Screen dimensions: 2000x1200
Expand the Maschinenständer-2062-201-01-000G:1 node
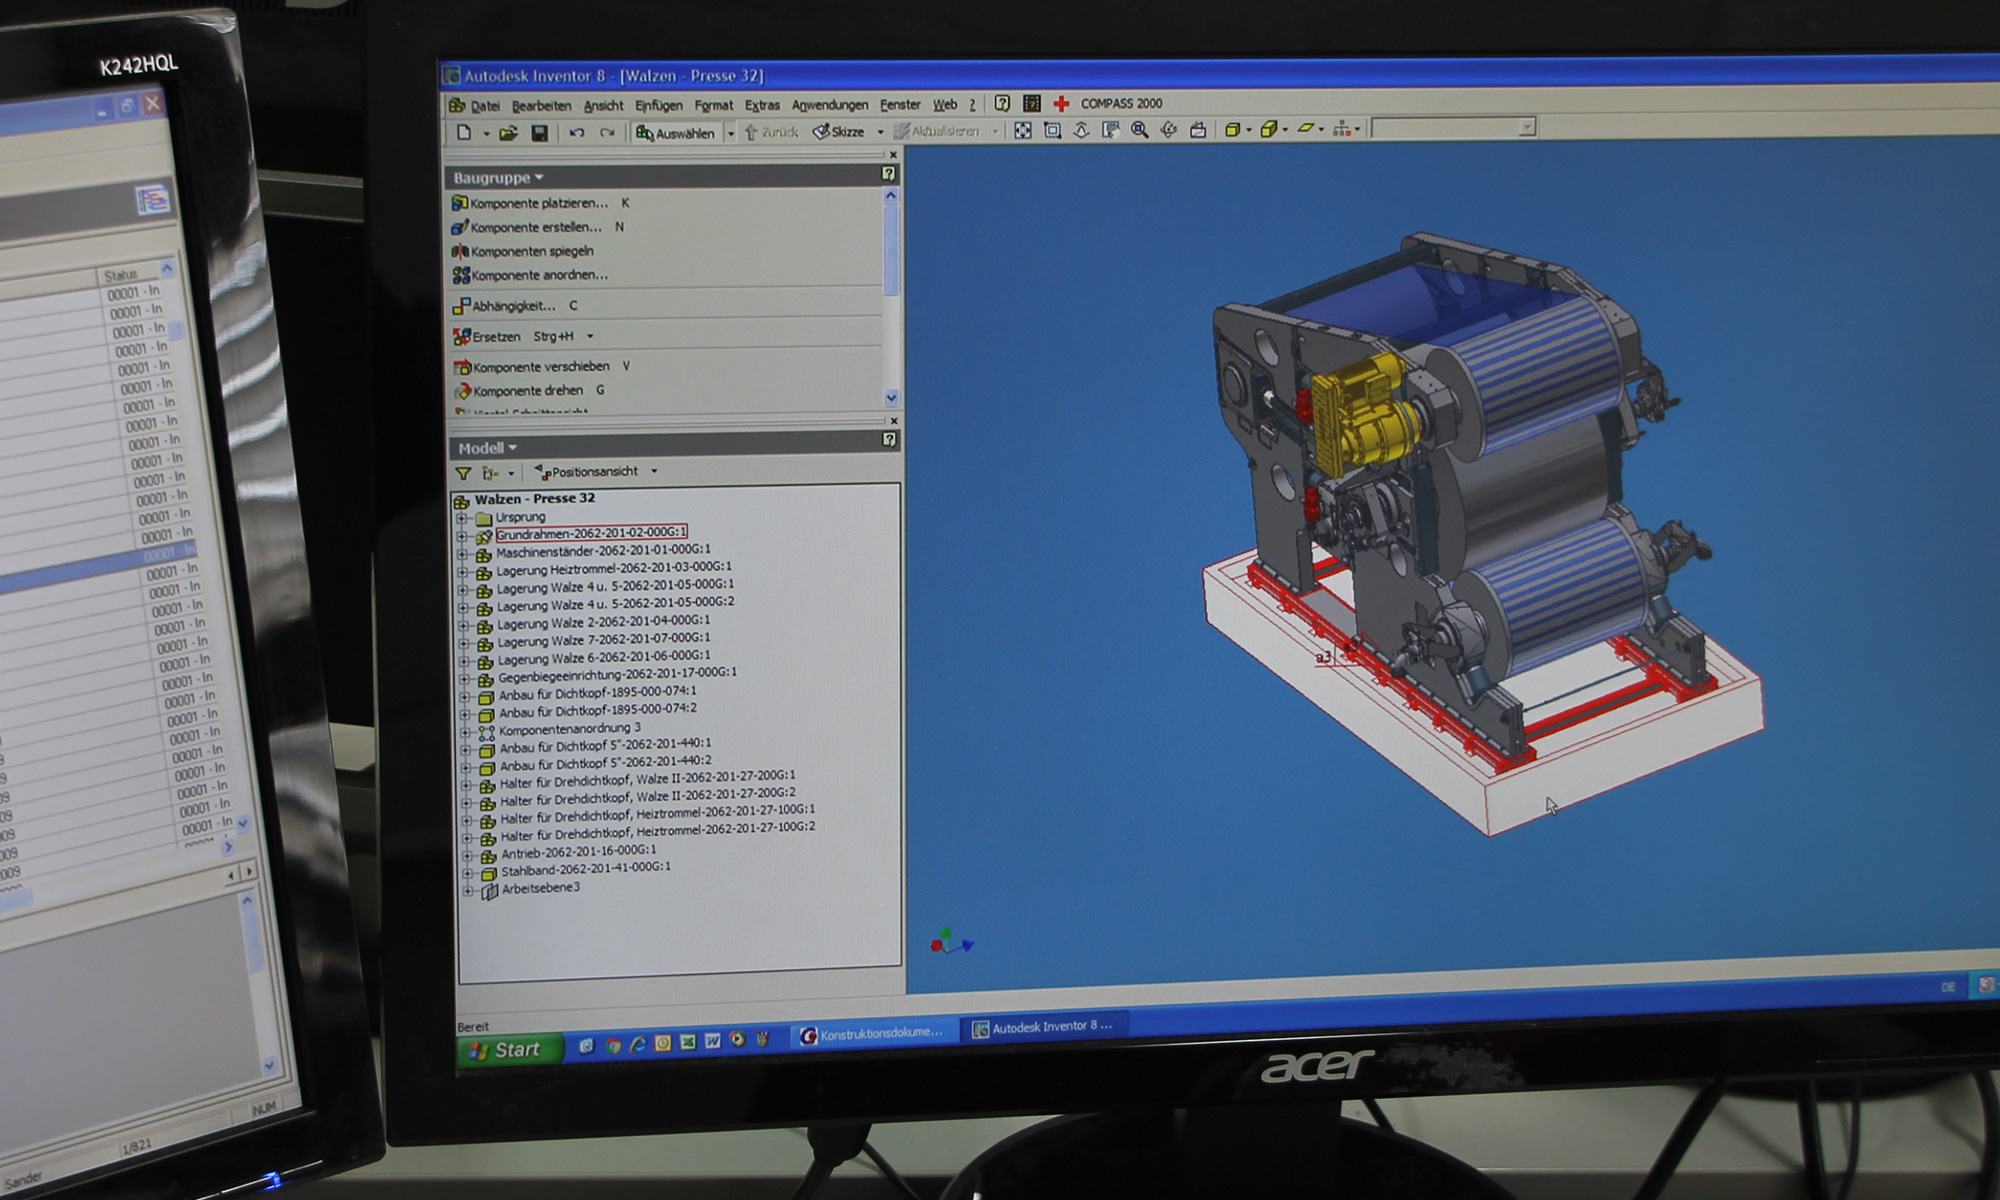click(x=462, y=554)
